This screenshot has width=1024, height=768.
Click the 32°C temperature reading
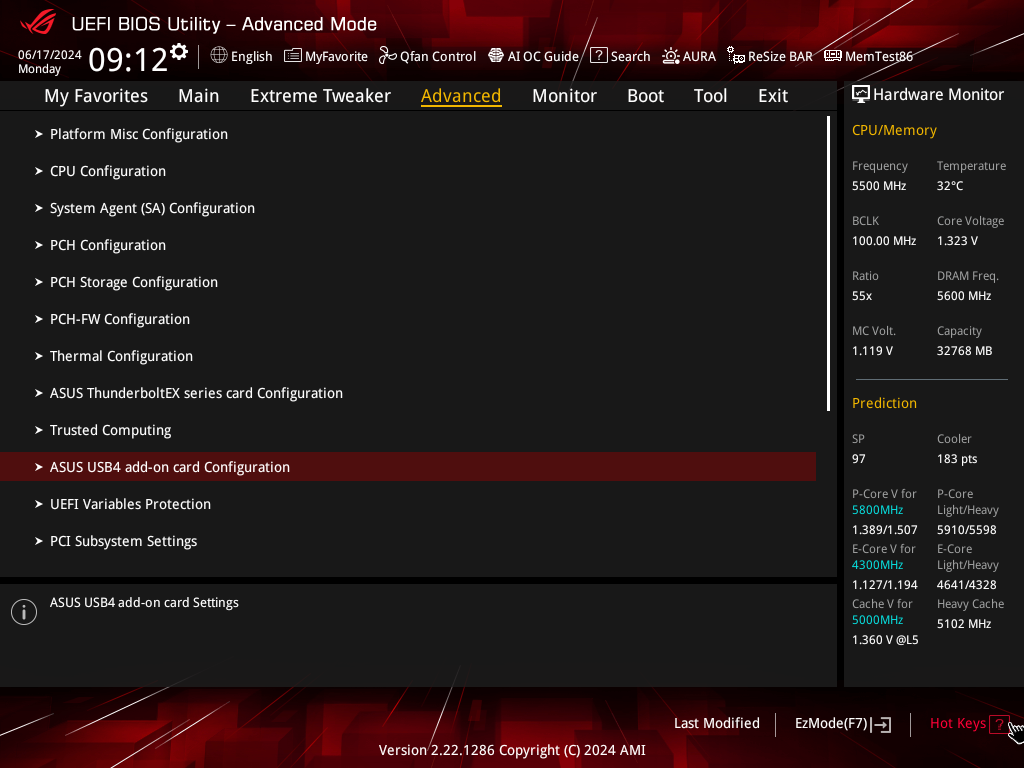(950, 186)
